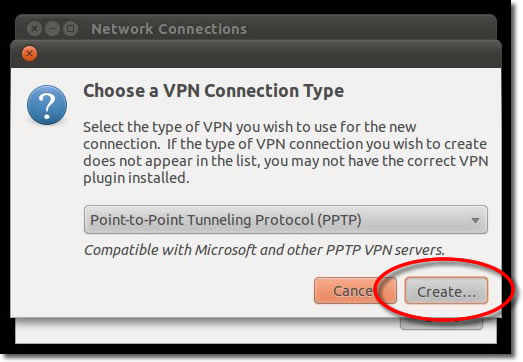Minimize the Network Connections window
This screenshot has width=523, height=362.
pos(52,29)
